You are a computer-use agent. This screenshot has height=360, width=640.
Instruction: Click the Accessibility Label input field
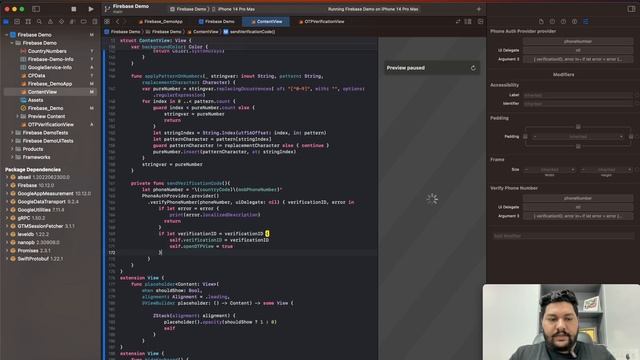pyautogui.click(x=578, y=95)
